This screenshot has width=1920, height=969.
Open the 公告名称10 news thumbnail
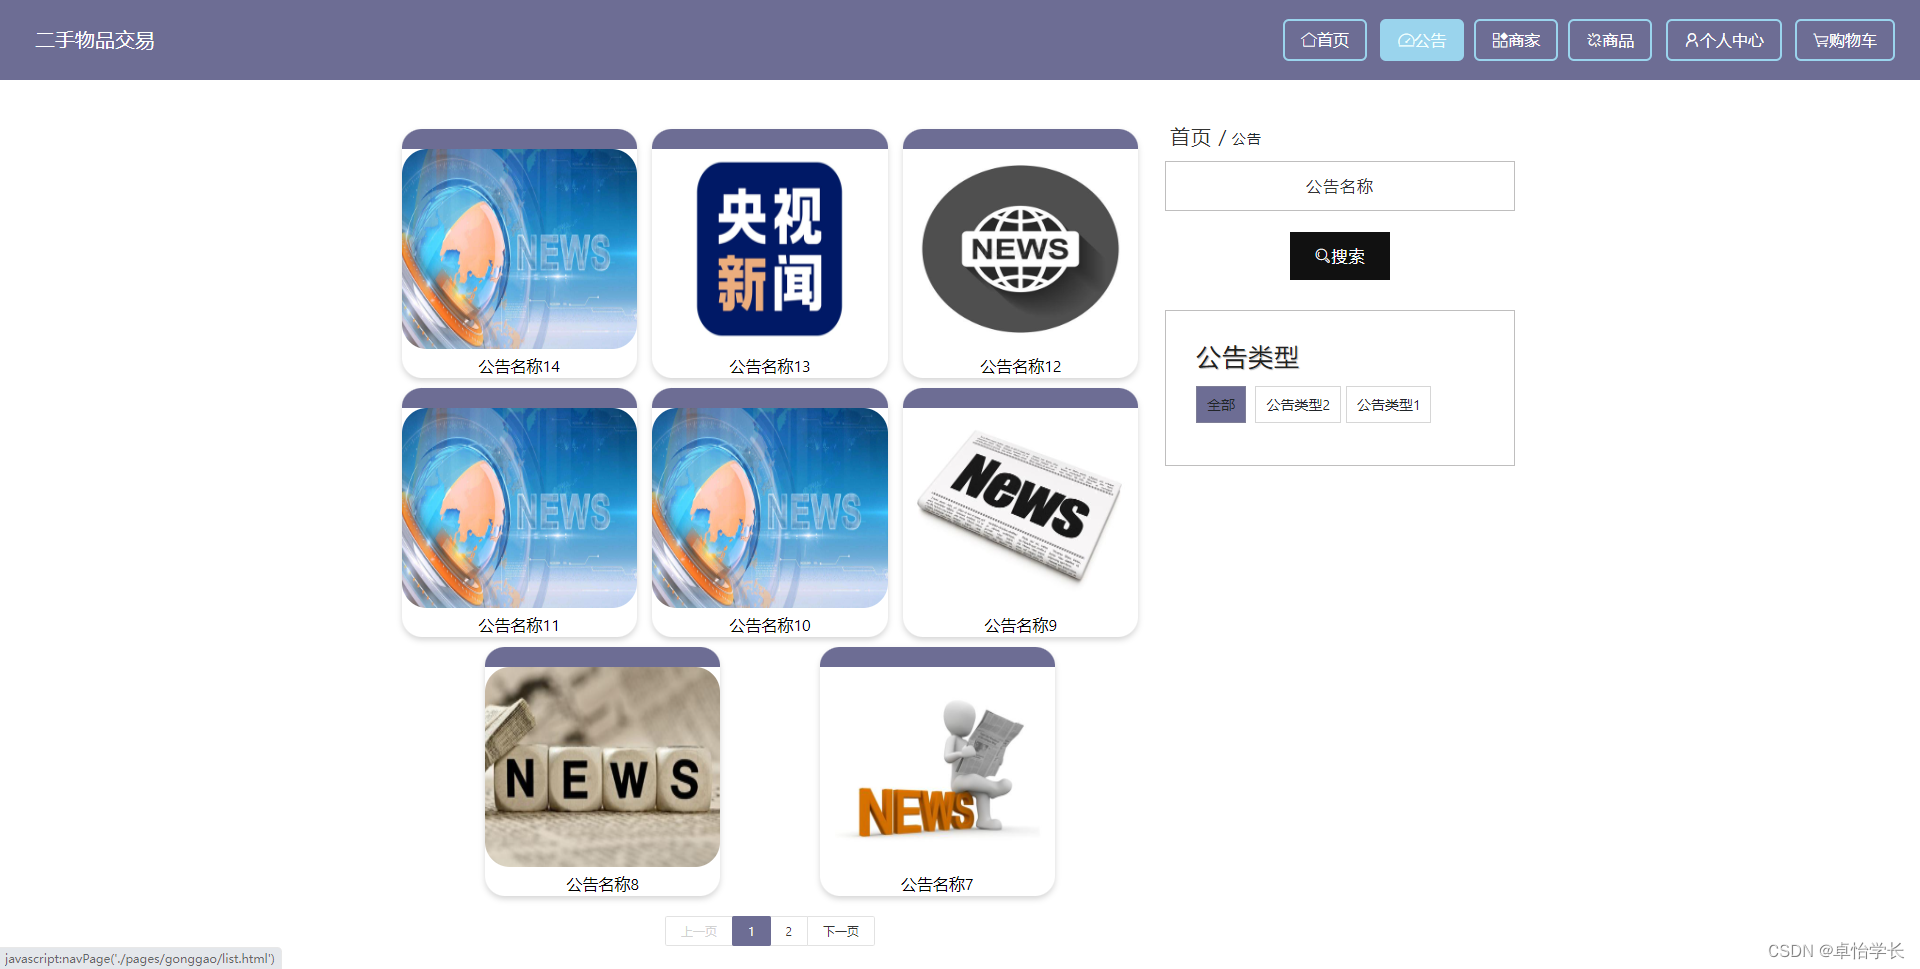pyautogui.click(x=769, y=508)
